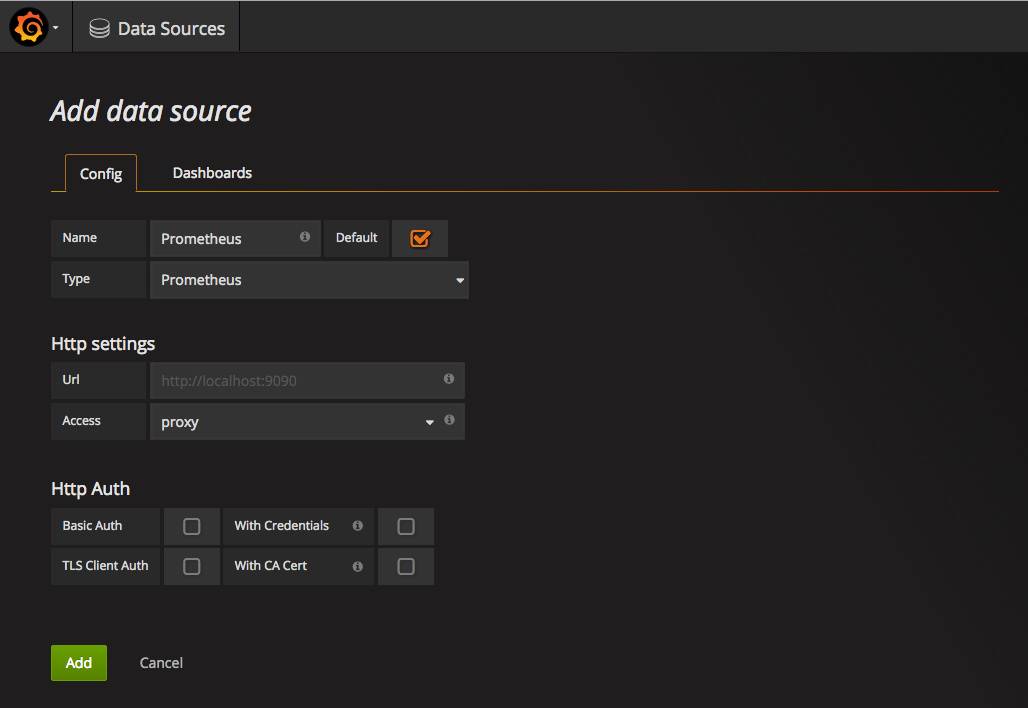Switch to the Dashboards tab
This screenshot has height=708, width=1028.
click(x=212, y=173)
